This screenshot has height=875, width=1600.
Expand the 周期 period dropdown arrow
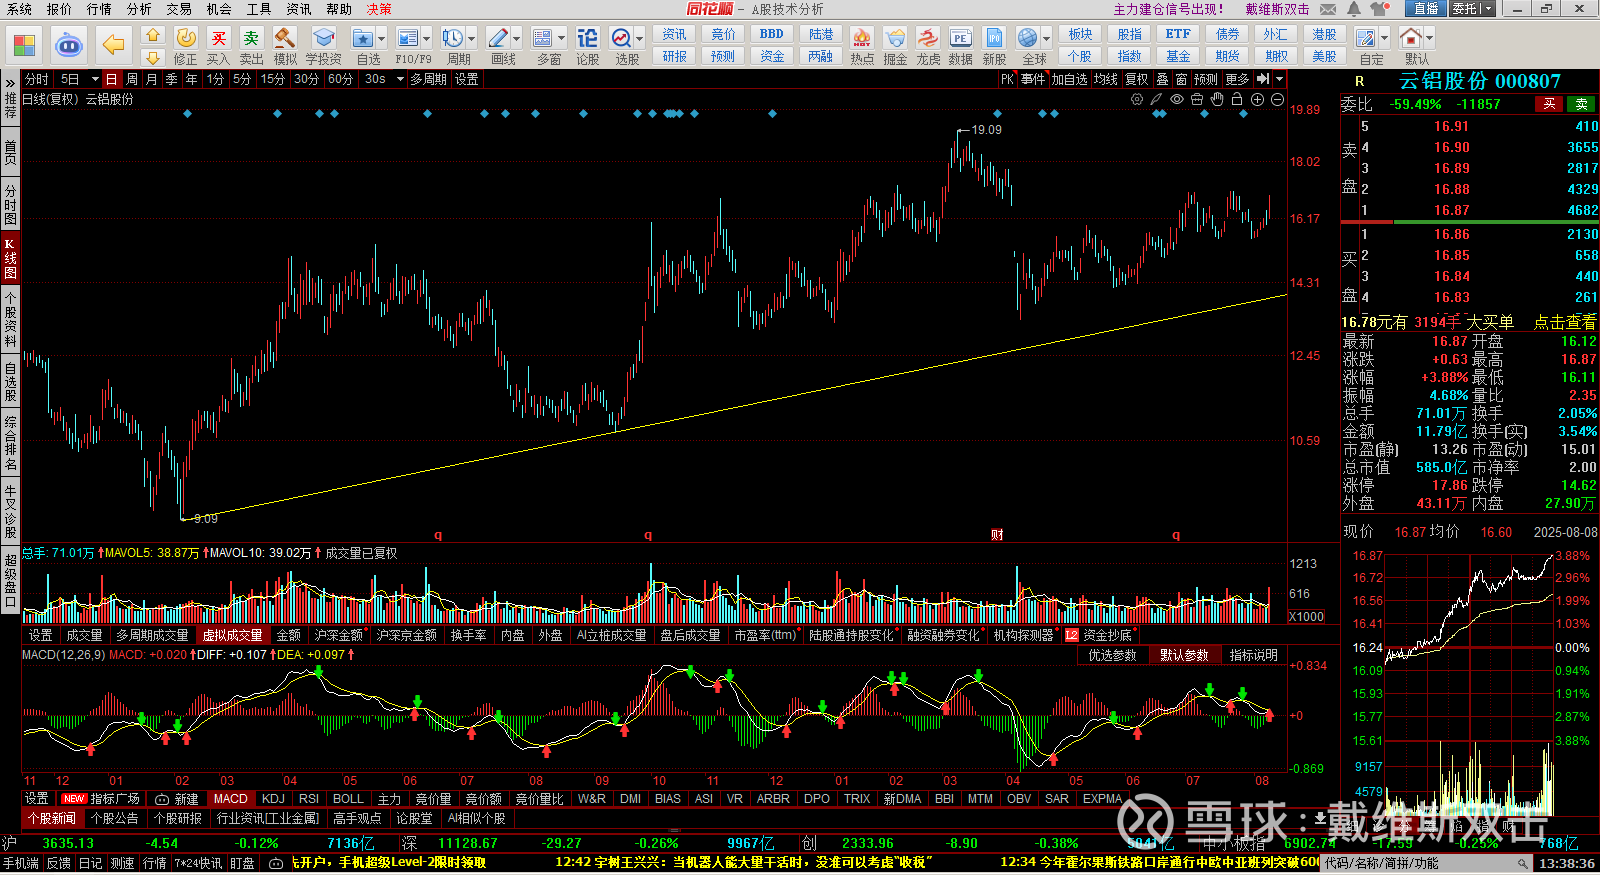point(472,39)
